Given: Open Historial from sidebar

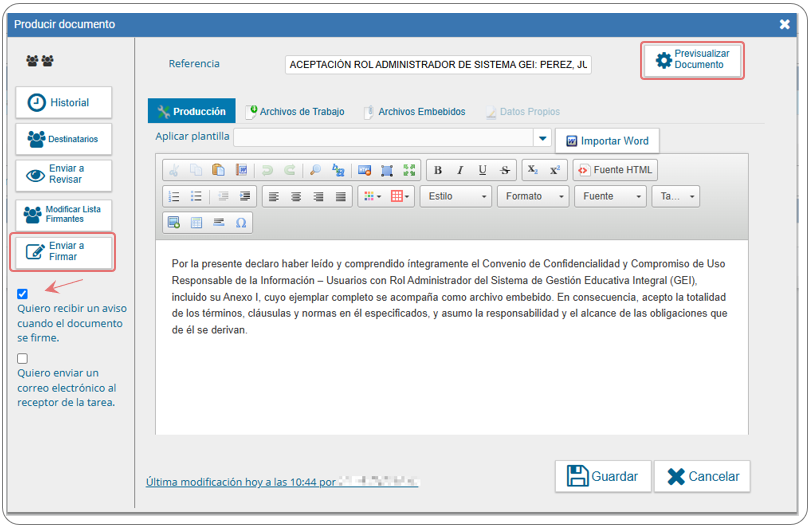Looking at the screenshot, I should (x=64, y=102).
